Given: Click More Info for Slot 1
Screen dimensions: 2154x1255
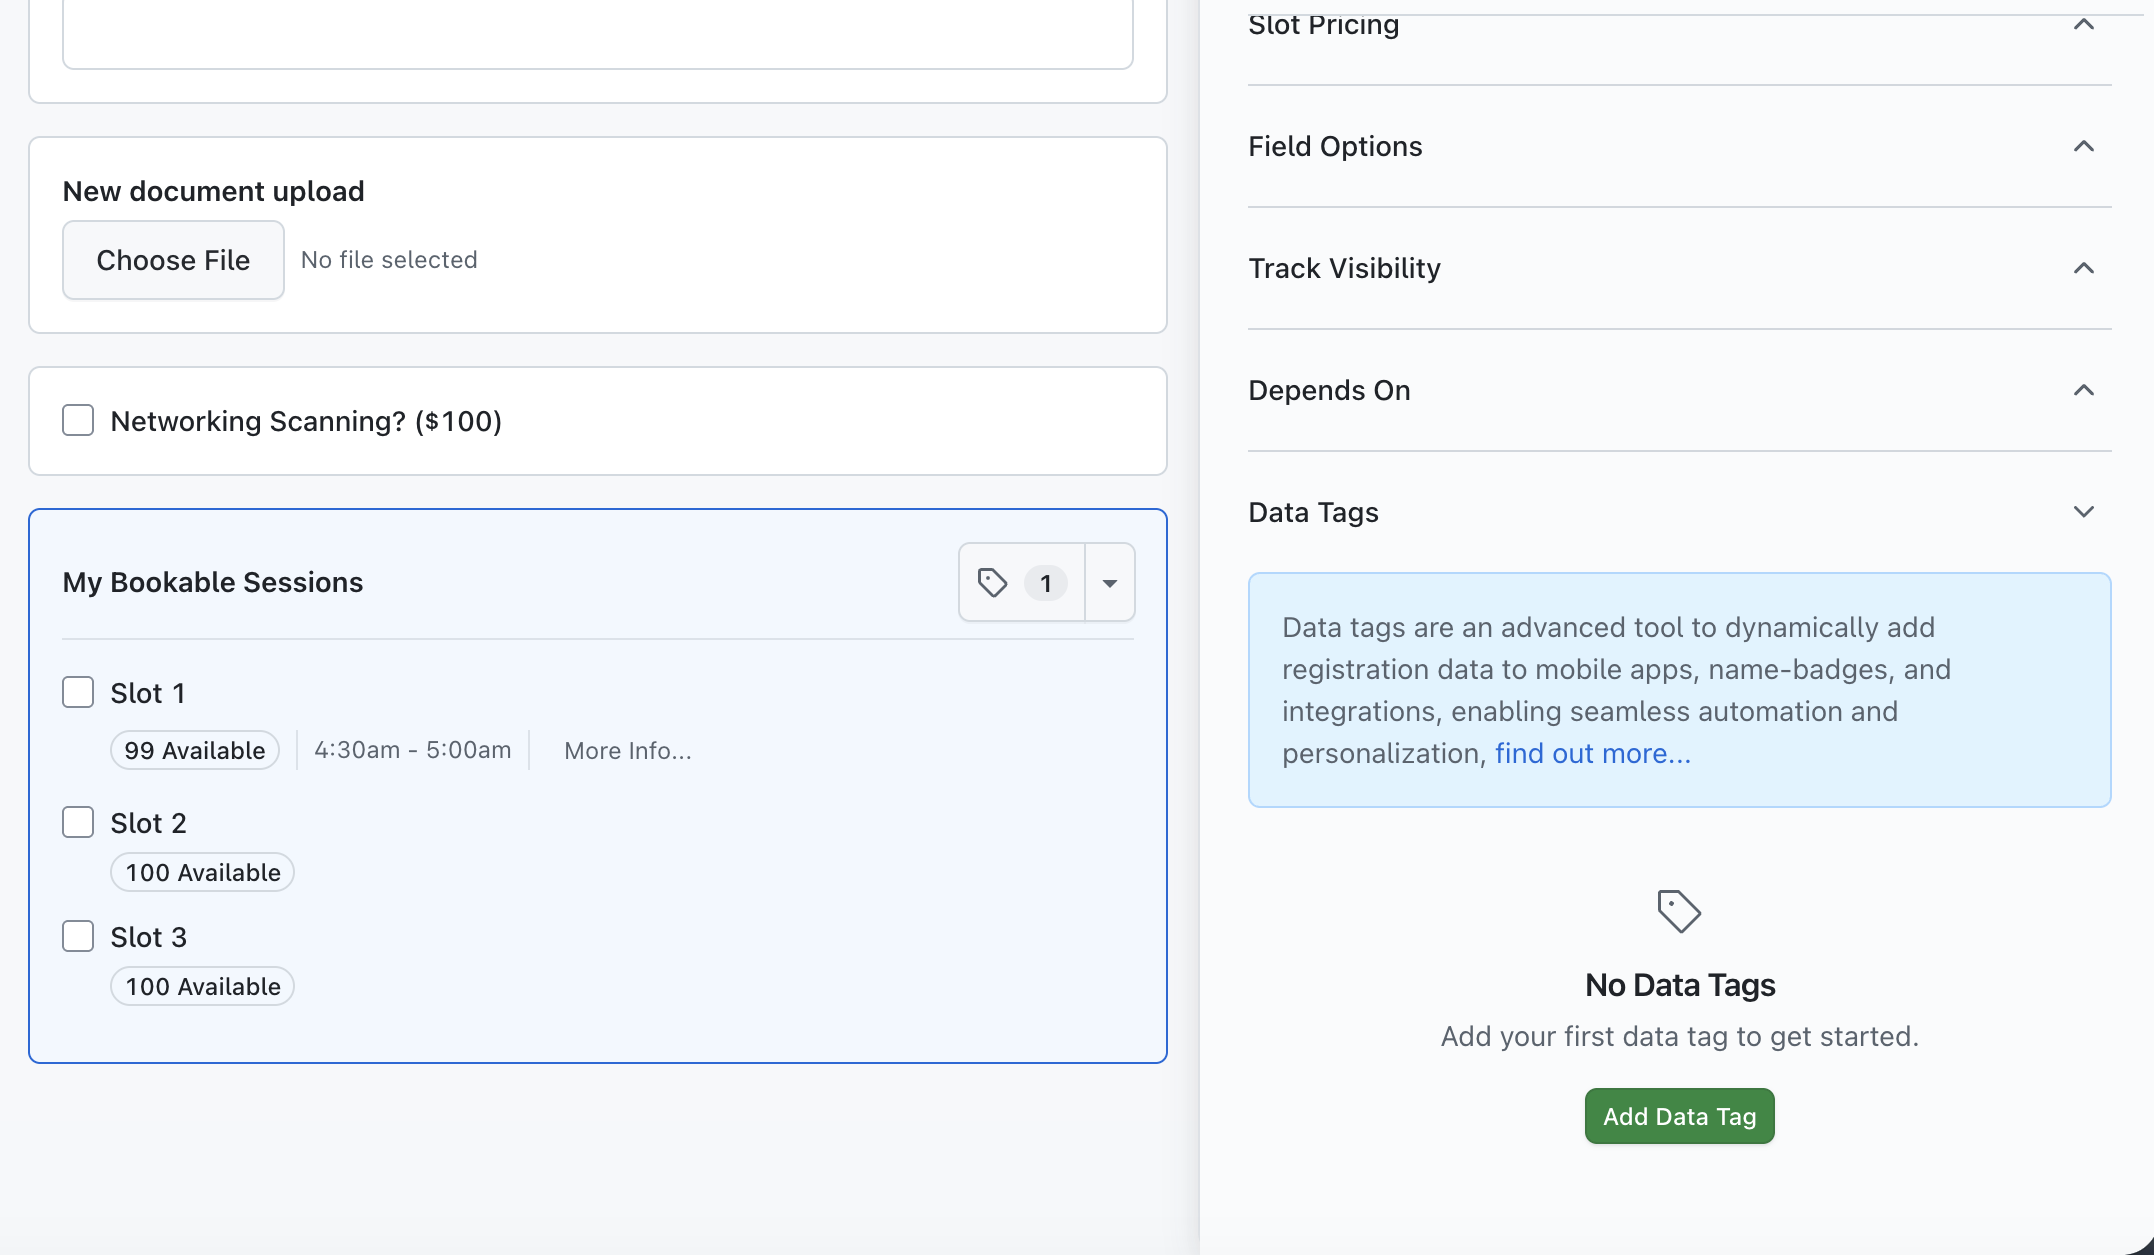Looking at the screenshot, I should (x=627, y=751).
